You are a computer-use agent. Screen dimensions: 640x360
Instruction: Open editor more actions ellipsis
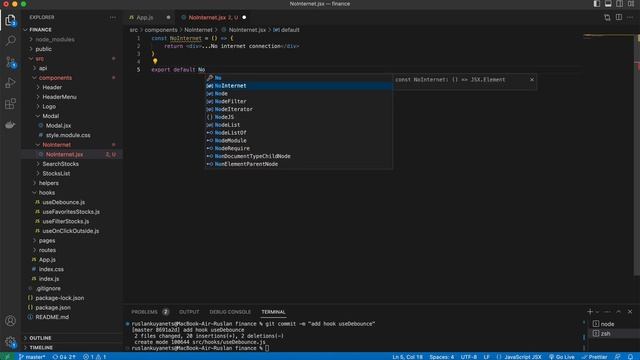point(630,18)
